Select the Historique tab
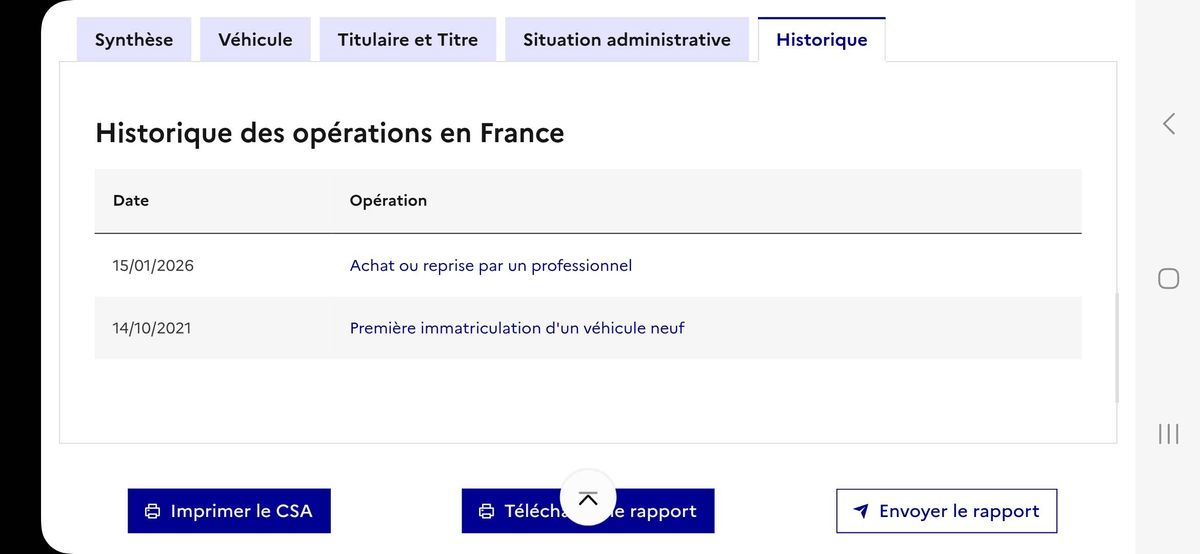The height and width of the screenshot is (554, 1200). pyautogui.click(x=821, y=40)
